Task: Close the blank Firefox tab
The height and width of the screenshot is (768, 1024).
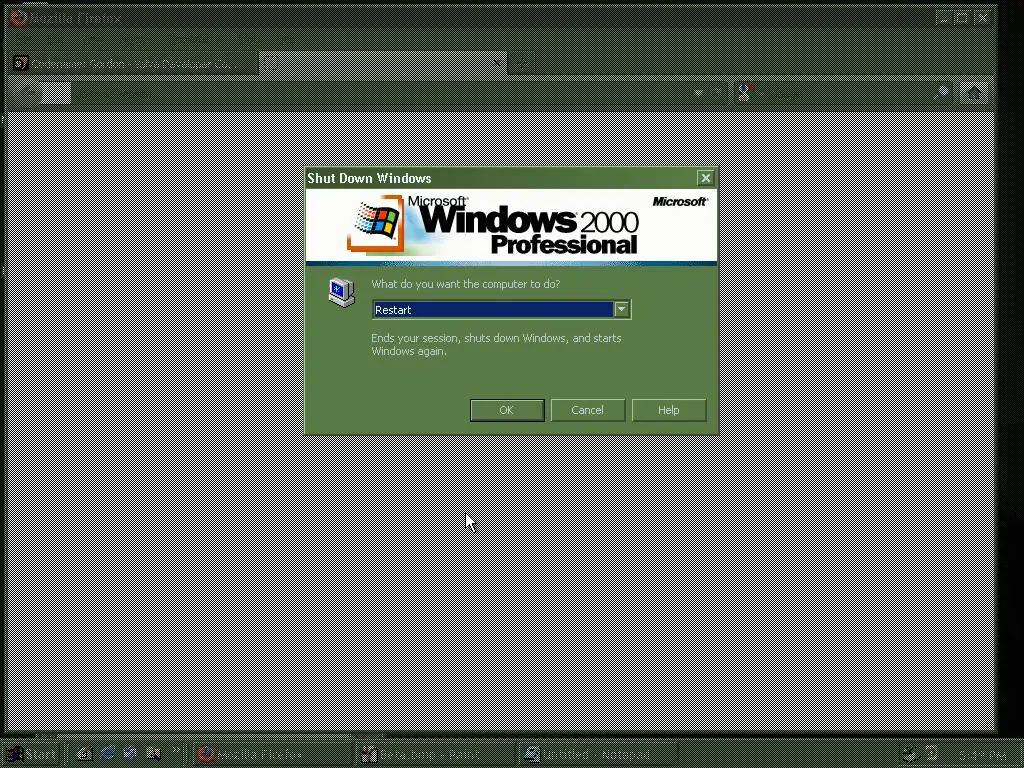Action: click(497, 63)
